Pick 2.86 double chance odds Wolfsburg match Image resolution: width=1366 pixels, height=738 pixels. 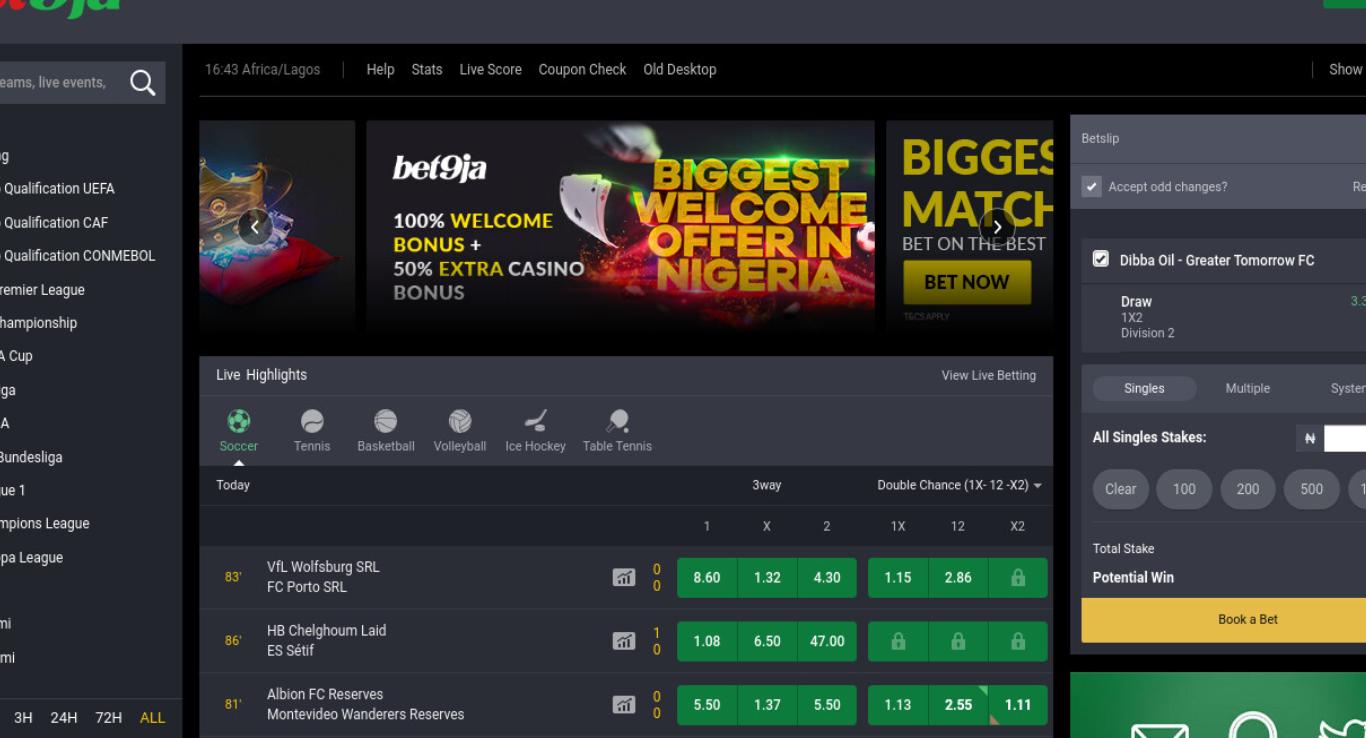(x=958, y=578)
